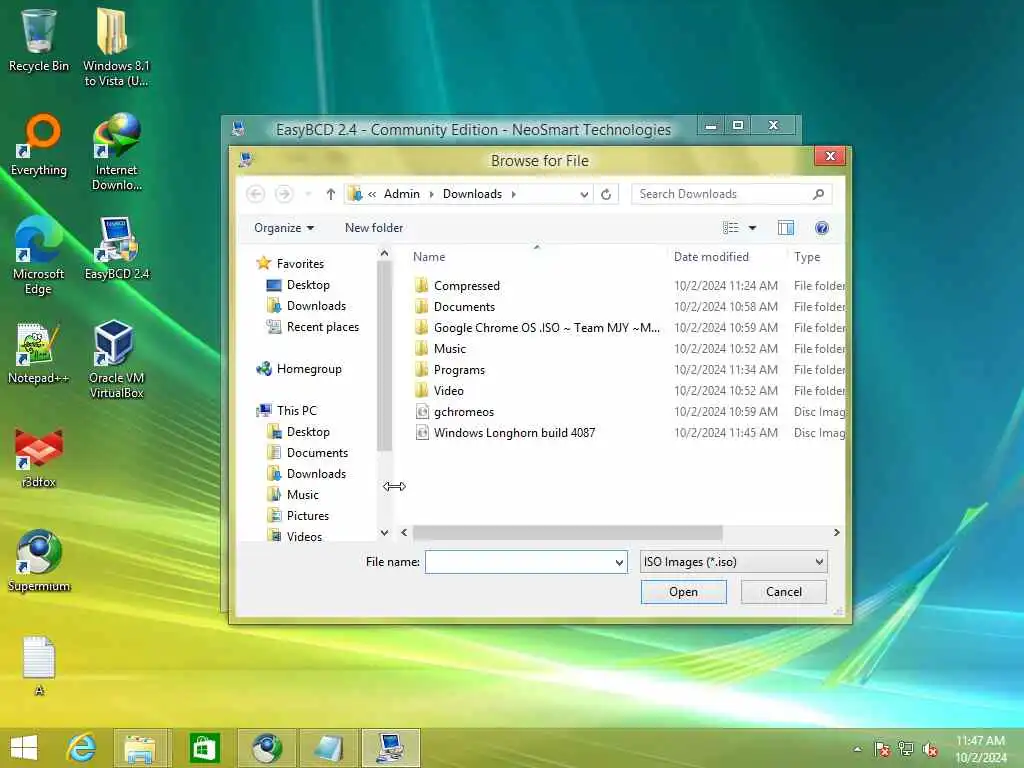Toggle the preview pane

pos(786,228)
